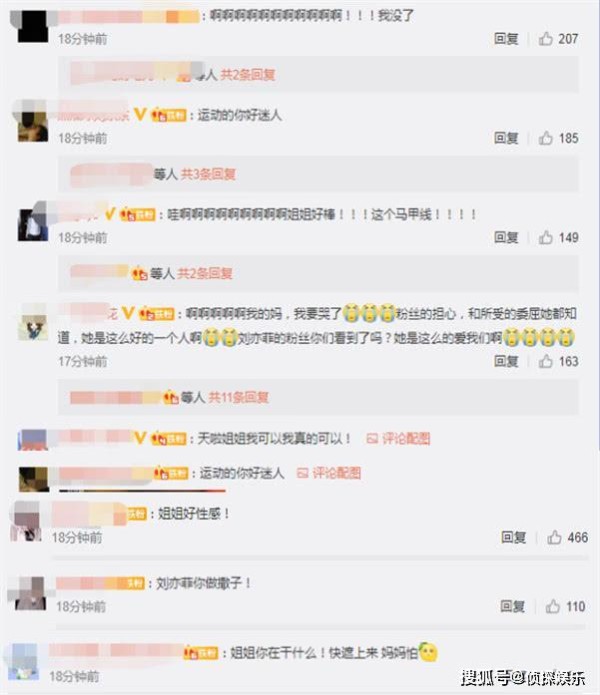The image size is (600, 695).
Task: Expand 共2条回复 under the first comment
Action: point(248,74)
